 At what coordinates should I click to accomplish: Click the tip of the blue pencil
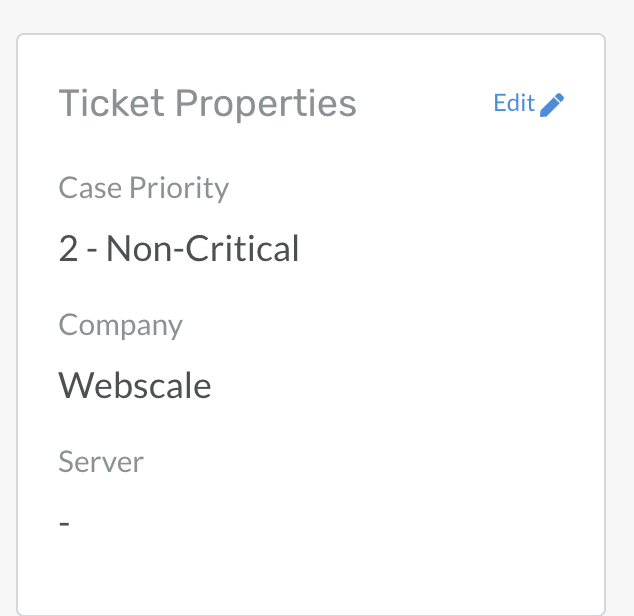click(543, 113)
